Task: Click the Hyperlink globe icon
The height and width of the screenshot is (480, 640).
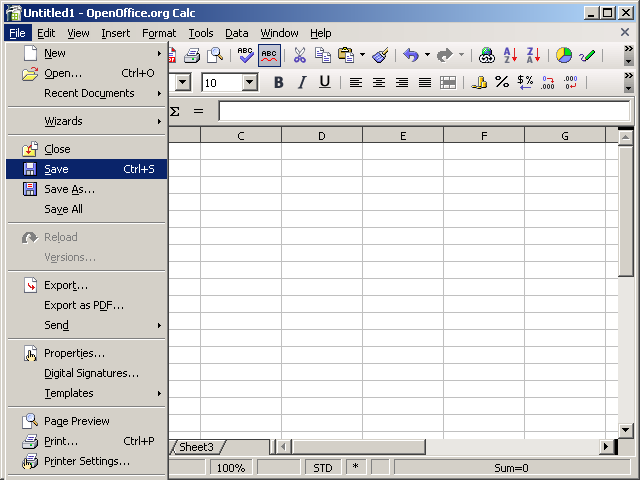Action: [x=487, y=55]
